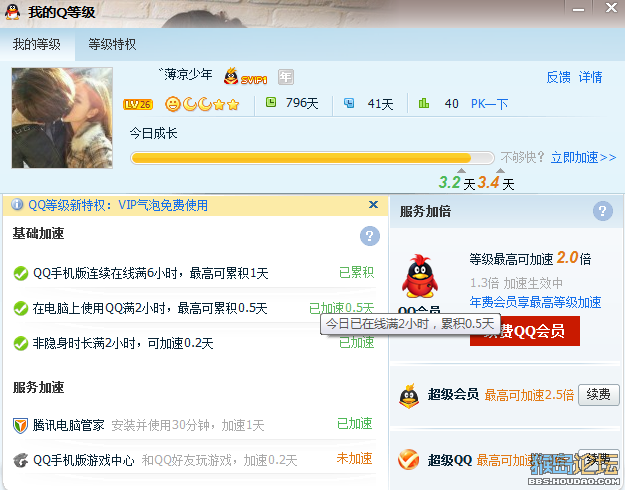Click QQ手机版游戏中心 gray icon
The width and height of the screenshot is (625, 490).
click(x=20, y=460)
